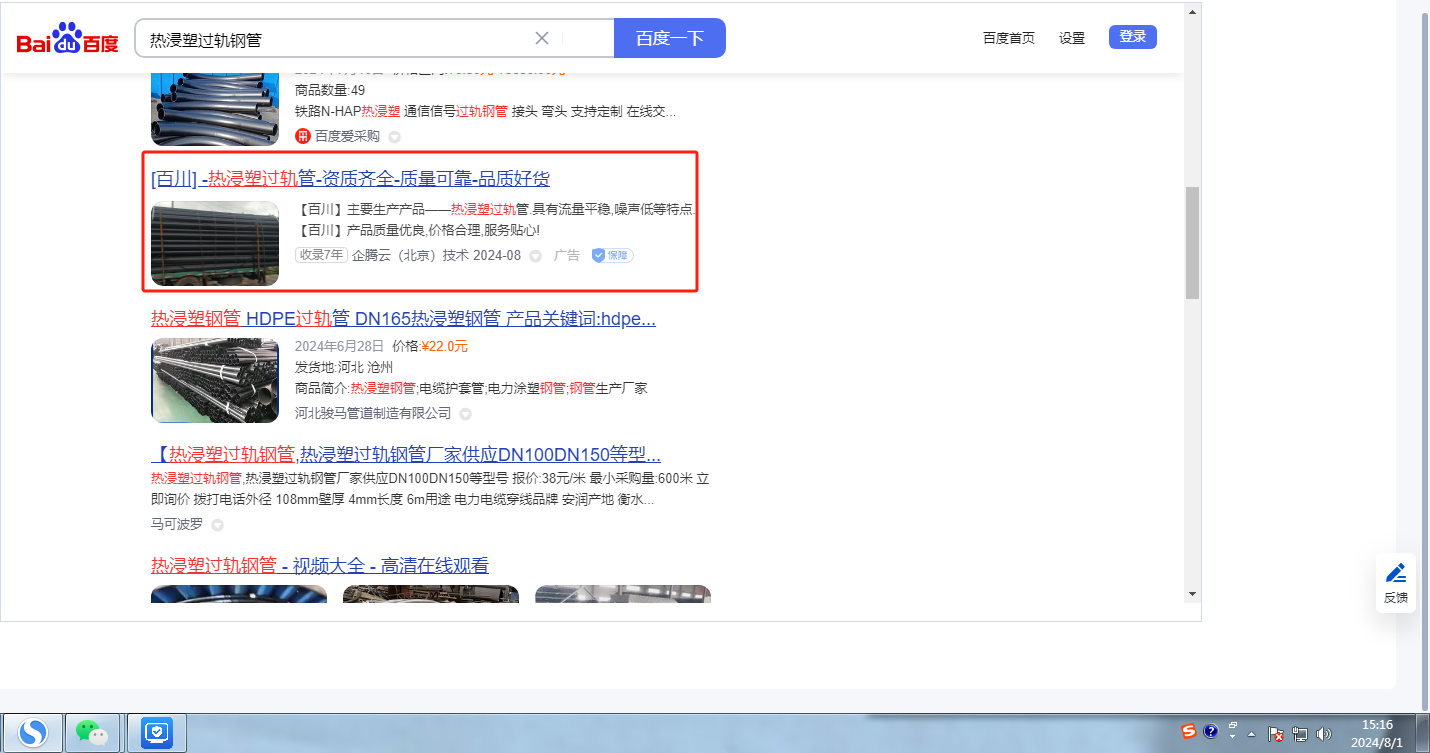Click the 反馈 feedback button
Screen dimensions: 1430x753
click(1396, 583)
